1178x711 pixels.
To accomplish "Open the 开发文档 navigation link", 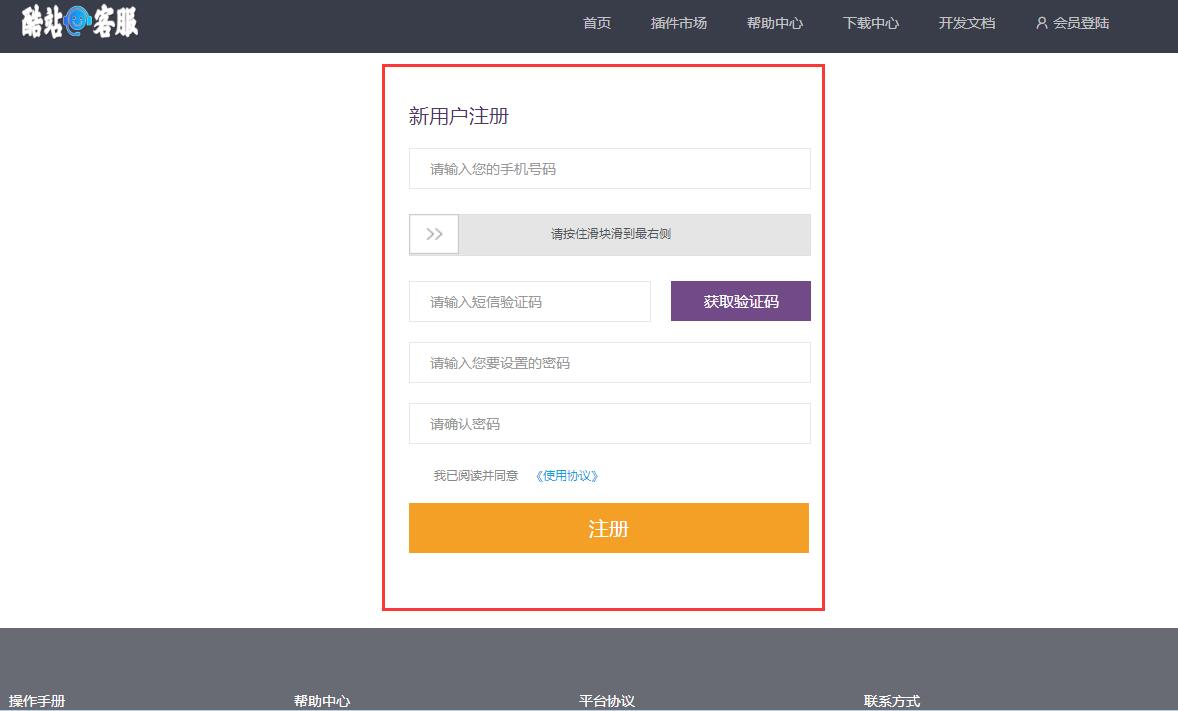I will point(966,23).
